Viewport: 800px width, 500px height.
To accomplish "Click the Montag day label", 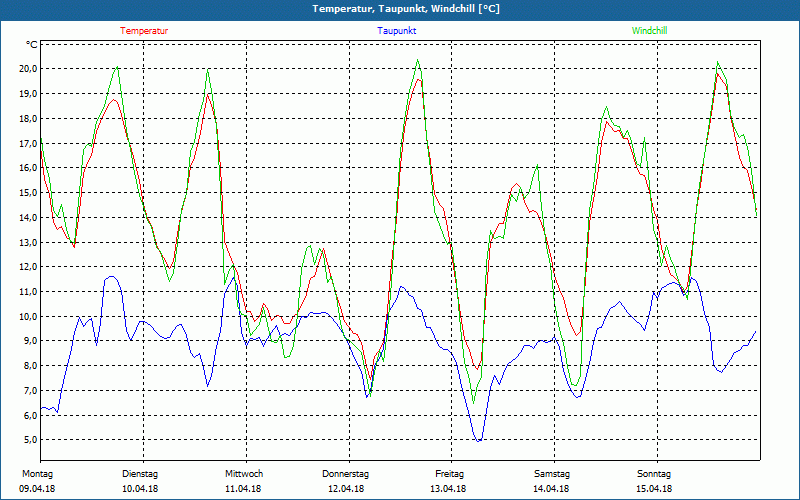I will [x=37, y=474].
